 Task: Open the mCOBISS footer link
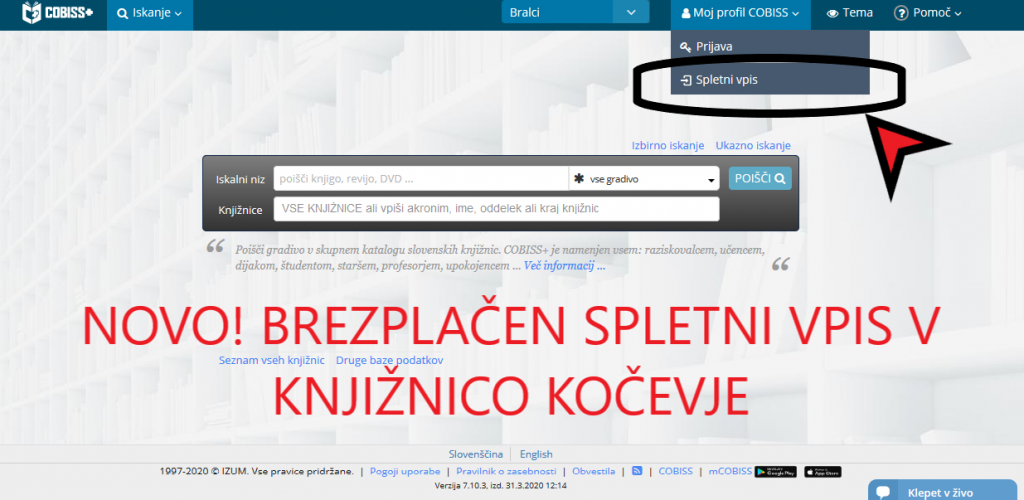pyautogui.click(x=730, y=471)
